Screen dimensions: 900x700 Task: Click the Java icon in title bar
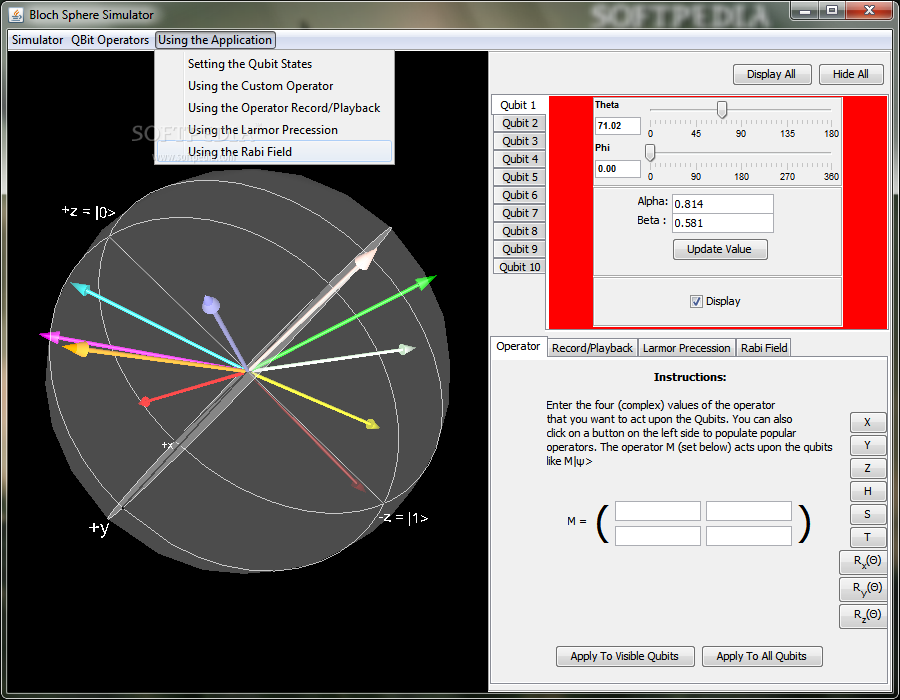[16, 15]
